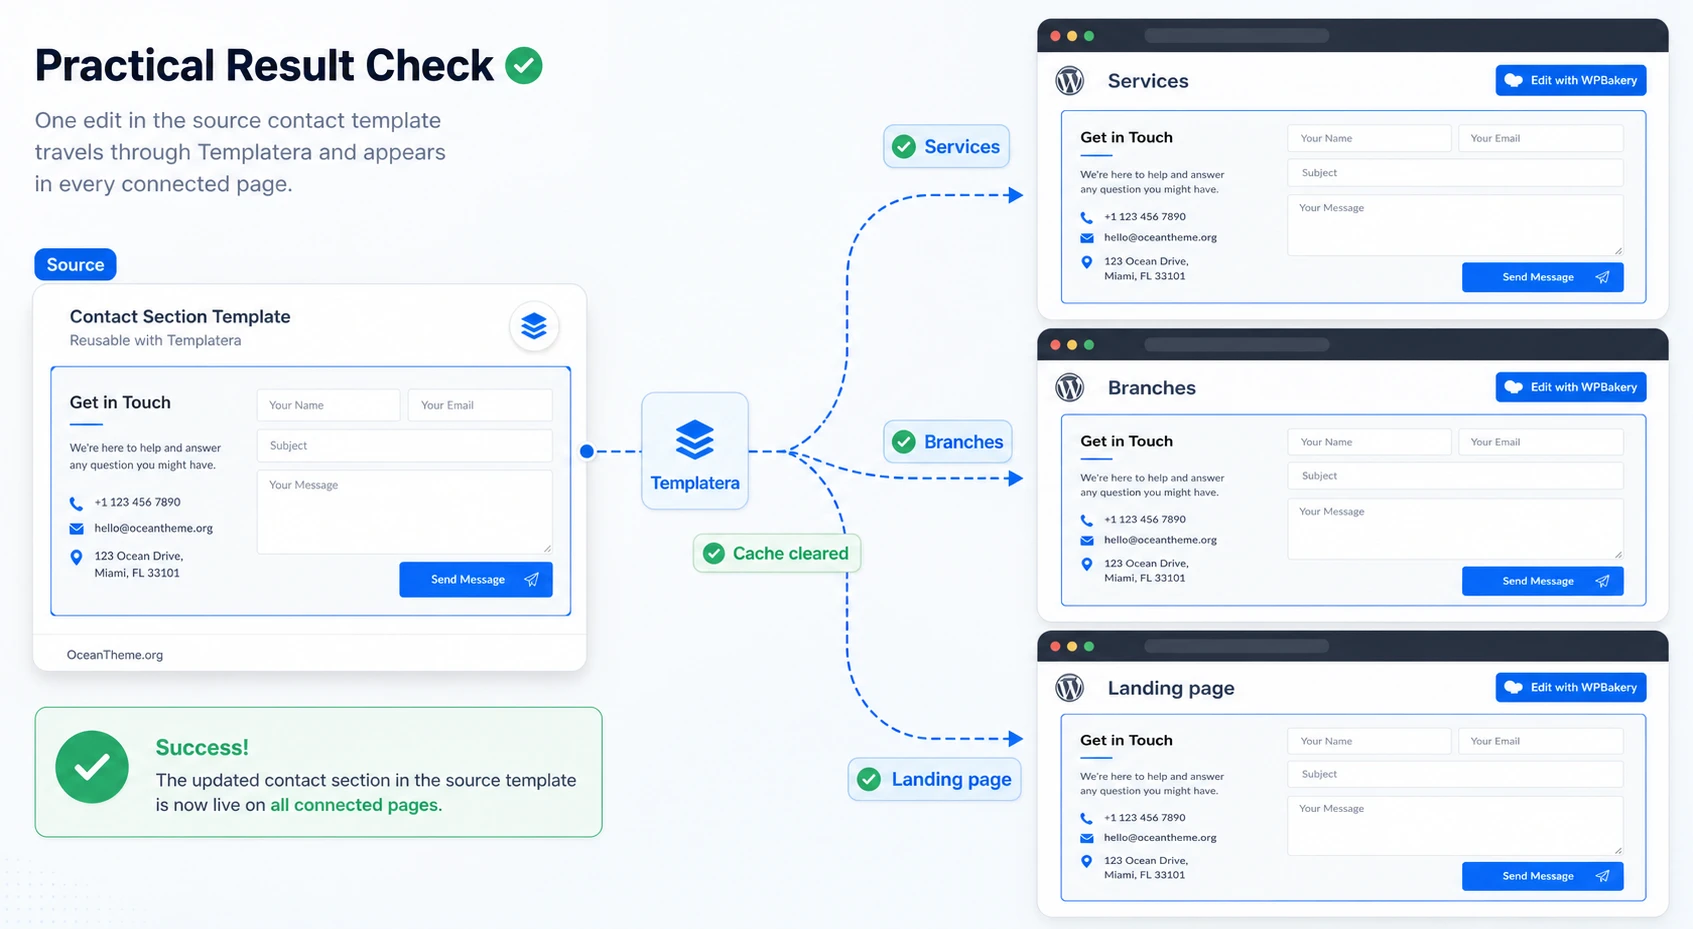Click Send Message in Services window
The height and width of the screenshot is (929, 1693).
point(1543,277)
